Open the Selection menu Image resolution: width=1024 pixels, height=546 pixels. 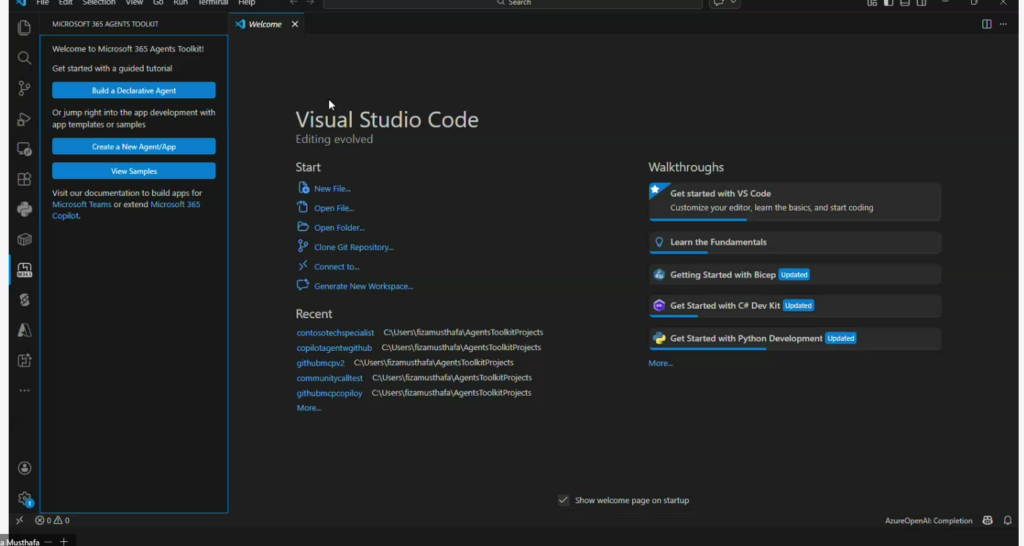99,3
